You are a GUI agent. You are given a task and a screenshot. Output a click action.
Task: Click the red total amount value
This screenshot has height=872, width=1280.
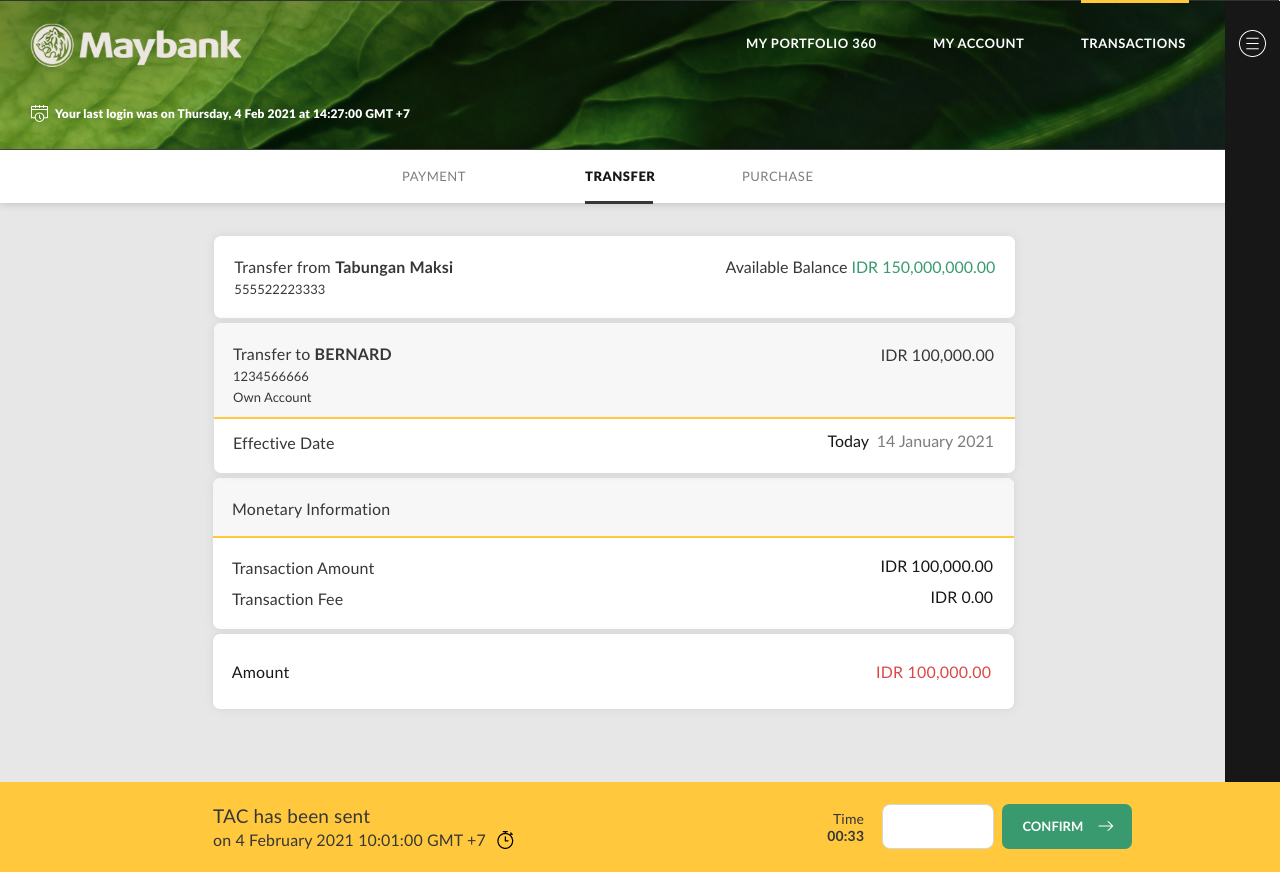(932, 672)
